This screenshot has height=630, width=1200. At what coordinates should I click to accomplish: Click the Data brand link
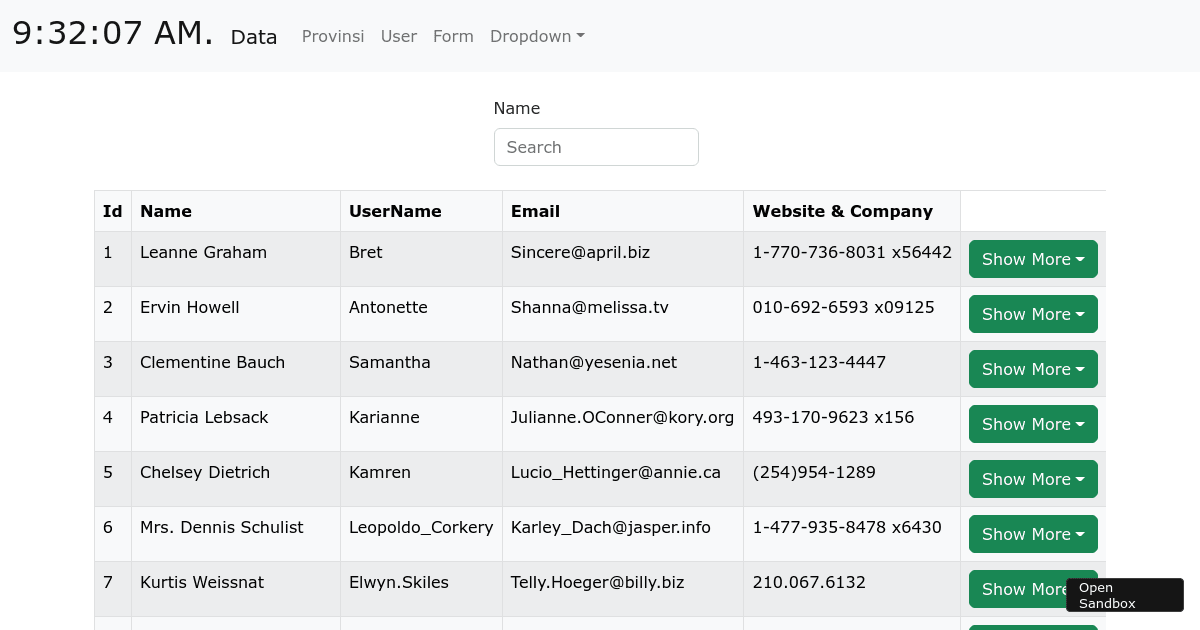[x=254, y=37]
